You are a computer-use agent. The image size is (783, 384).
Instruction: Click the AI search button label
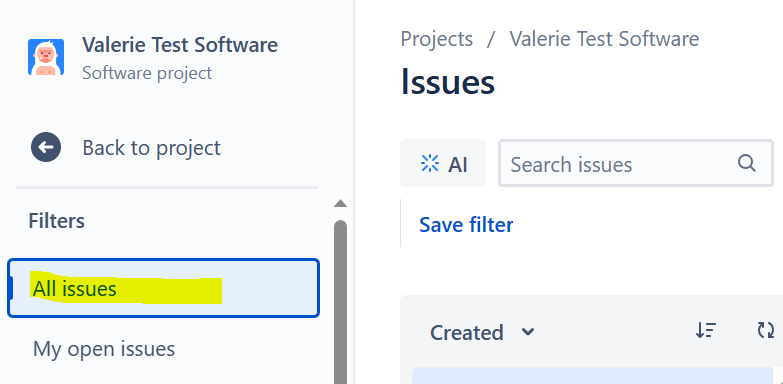tap(457, 164)
